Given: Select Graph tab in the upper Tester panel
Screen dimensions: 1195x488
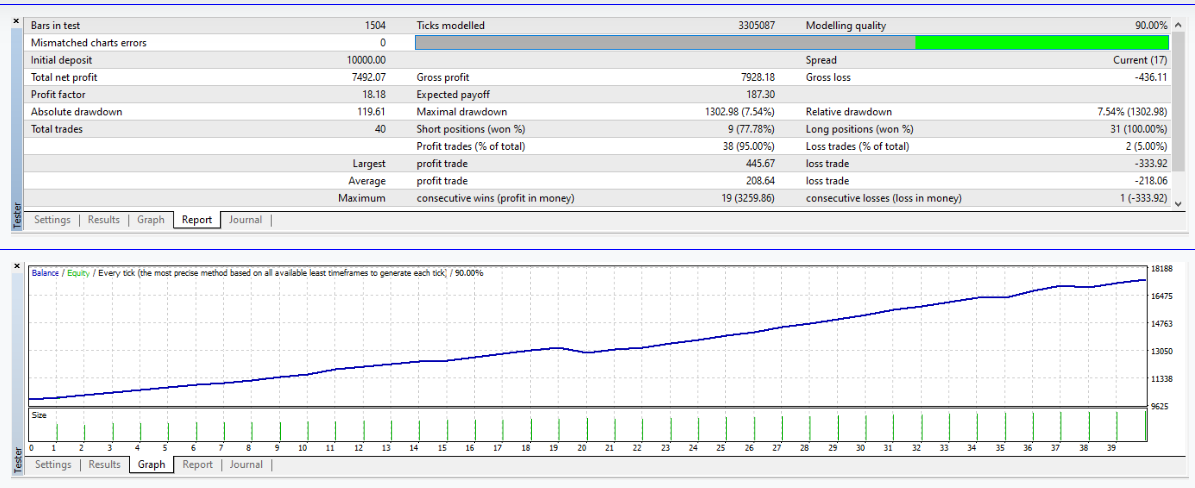Looking at the screenshot, I should [x=151, y=220].
